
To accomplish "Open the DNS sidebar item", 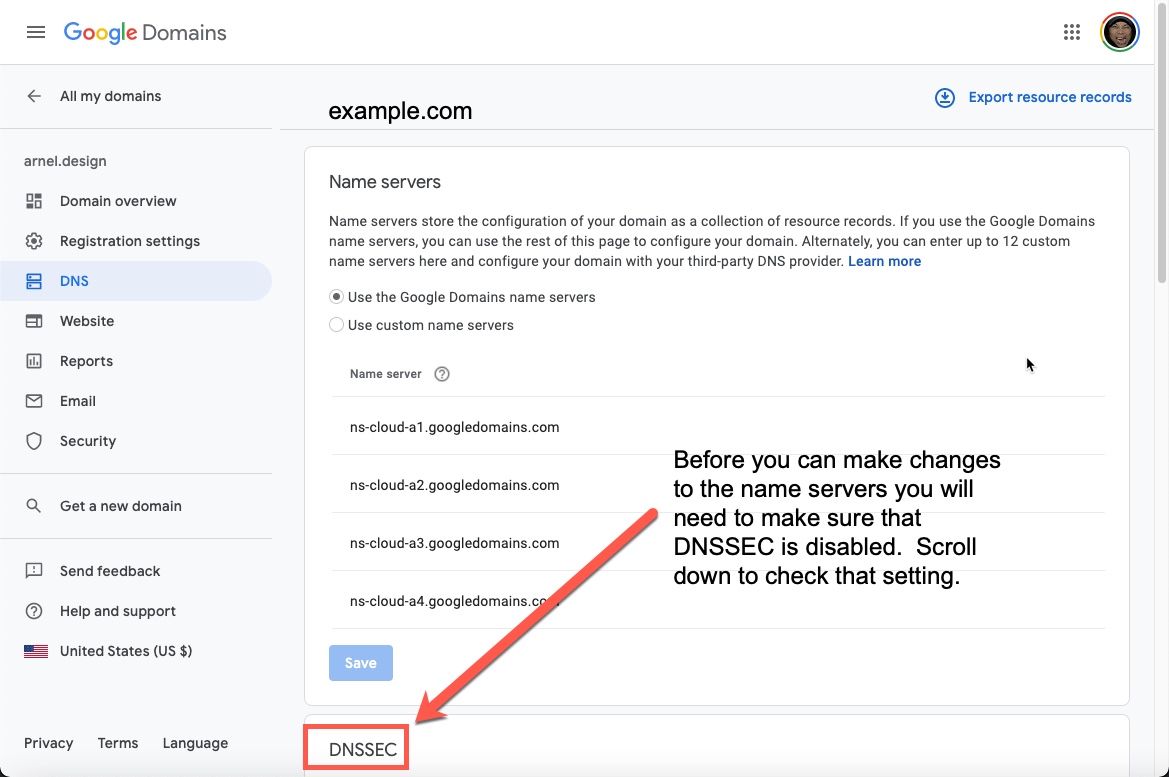I will [74, 281].
